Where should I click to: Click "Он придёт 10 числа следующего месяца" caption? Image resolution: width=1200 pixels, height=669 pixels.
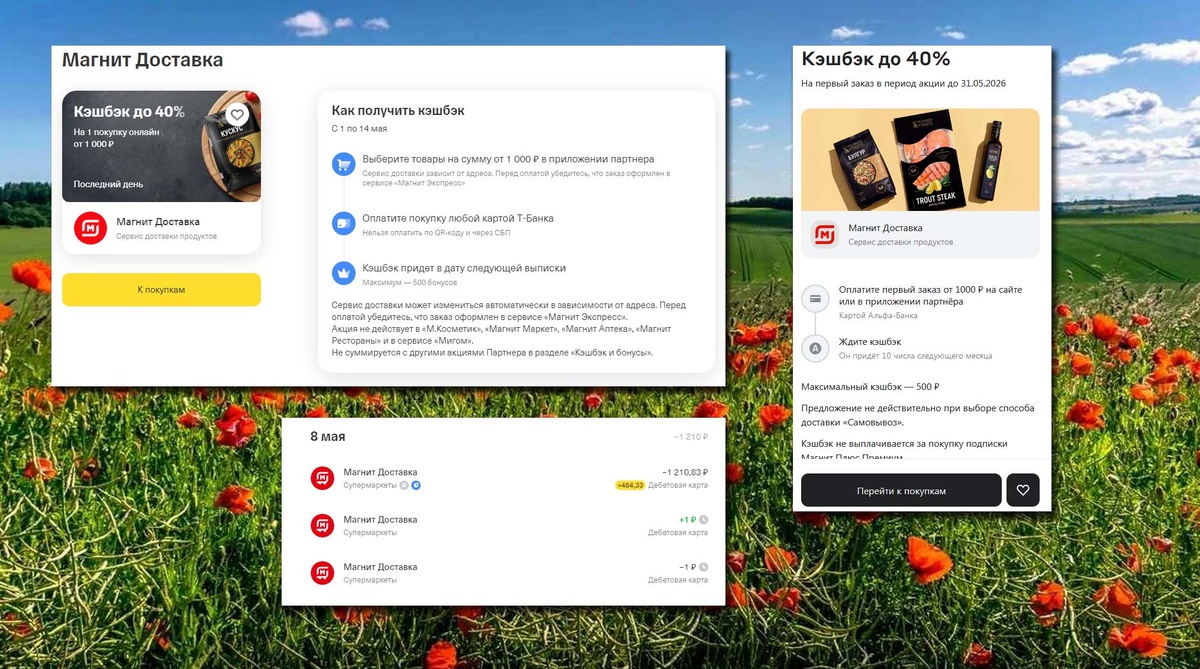point(915,355)
